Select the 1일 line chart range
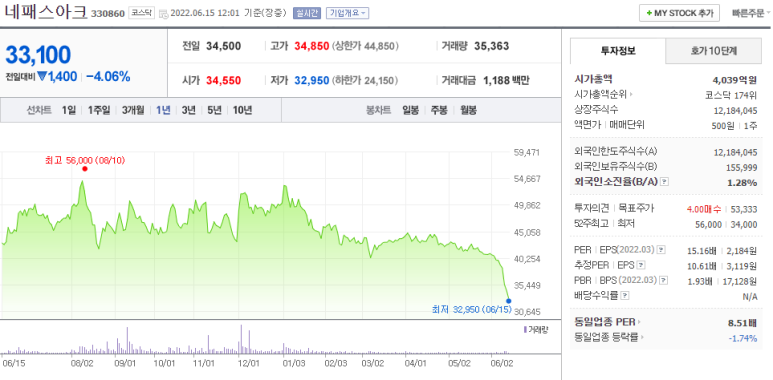The width and height of the screenshot is (773, 380). pyautogui.click(x=69, y=110)
